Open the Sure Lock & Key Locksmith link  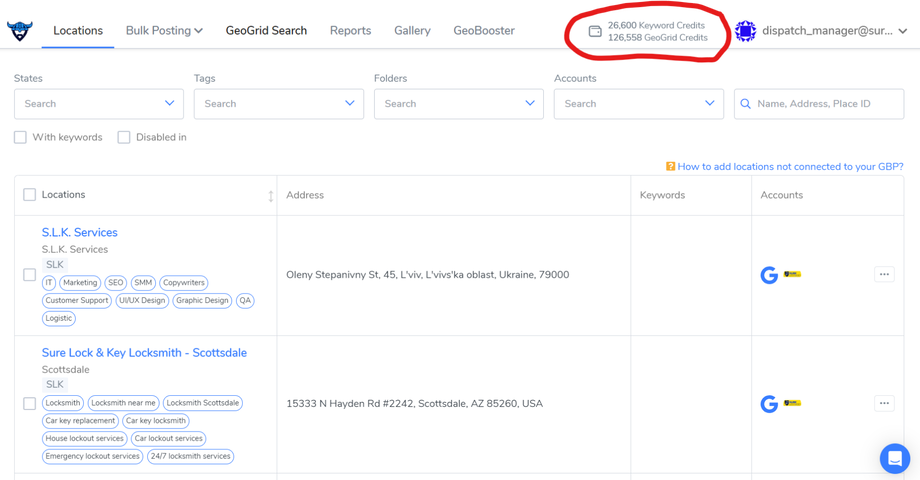click(x=144, y=353)
